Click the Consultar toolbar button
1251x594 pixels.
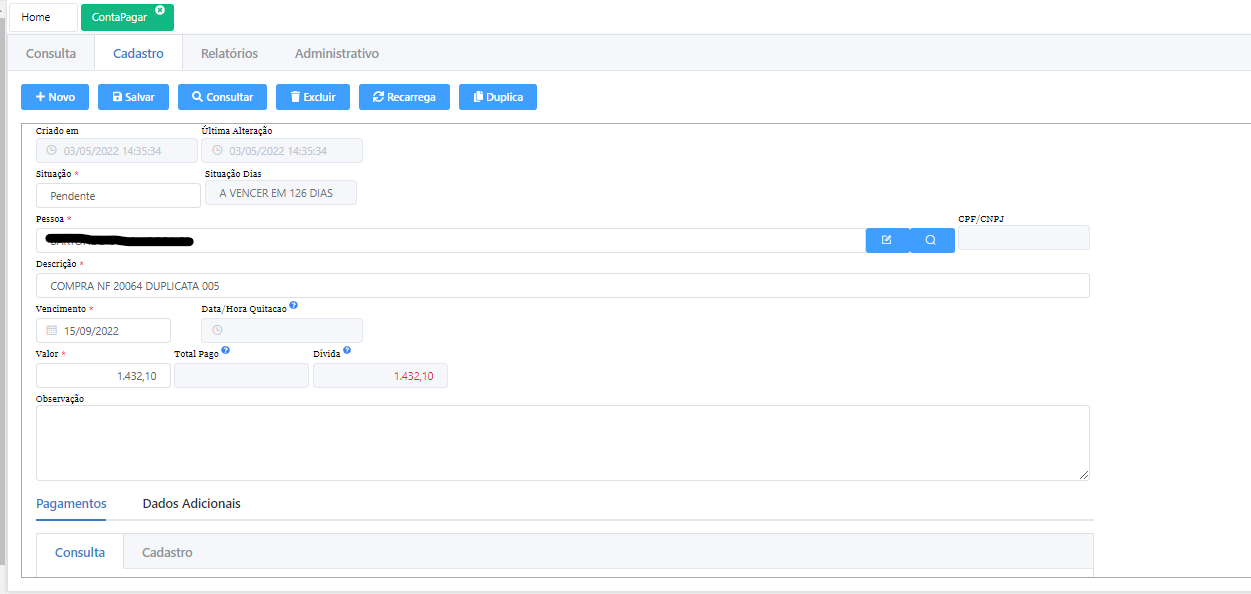click(222, 97)
